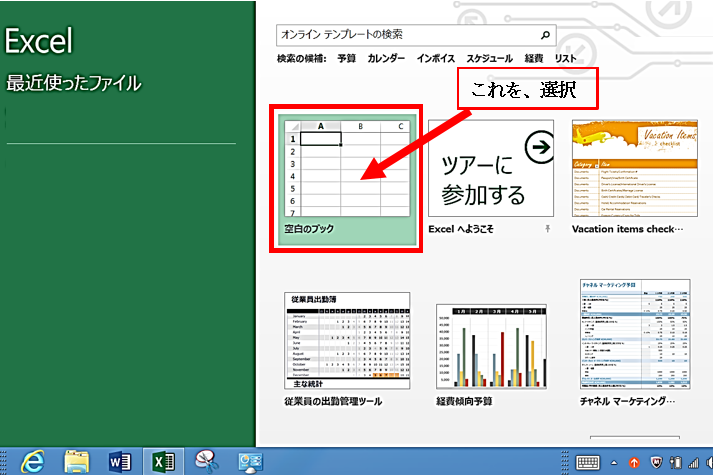
Task: Search suggested term 予算
Action: [346, 59]
